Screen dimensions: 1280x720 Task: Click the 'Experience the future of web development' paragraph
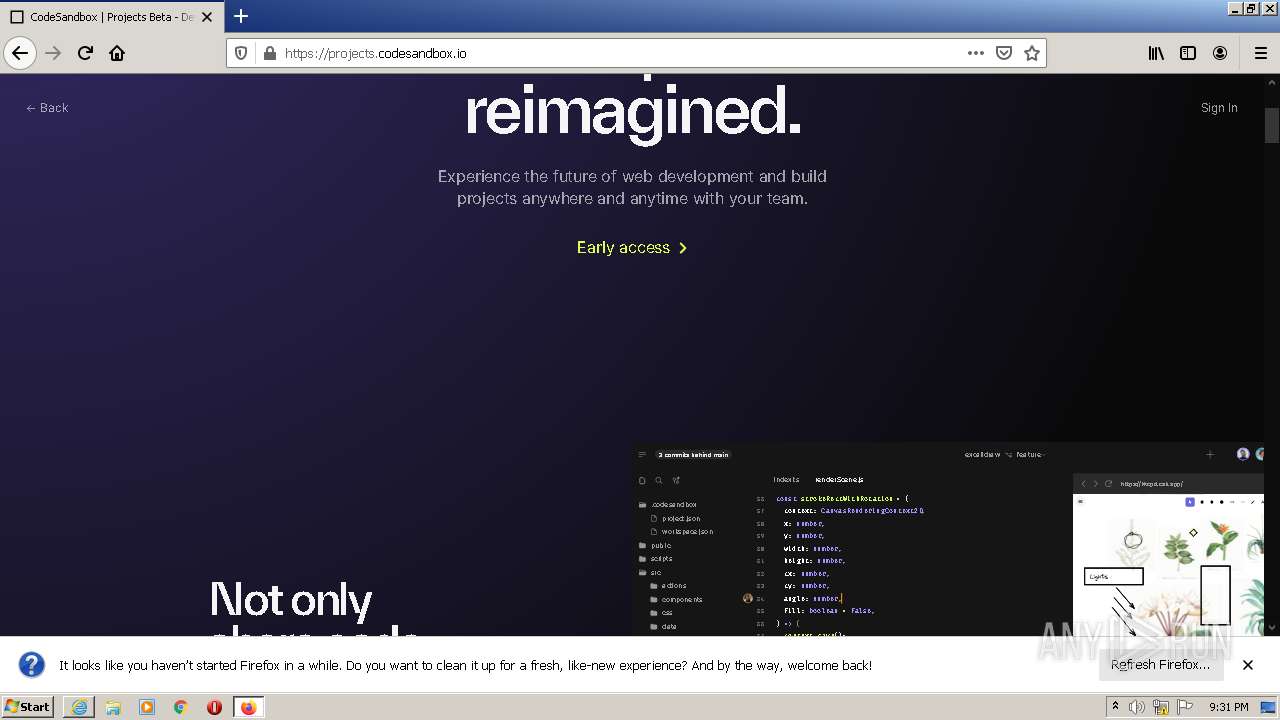pyautogui.click(x=632, y=187)
